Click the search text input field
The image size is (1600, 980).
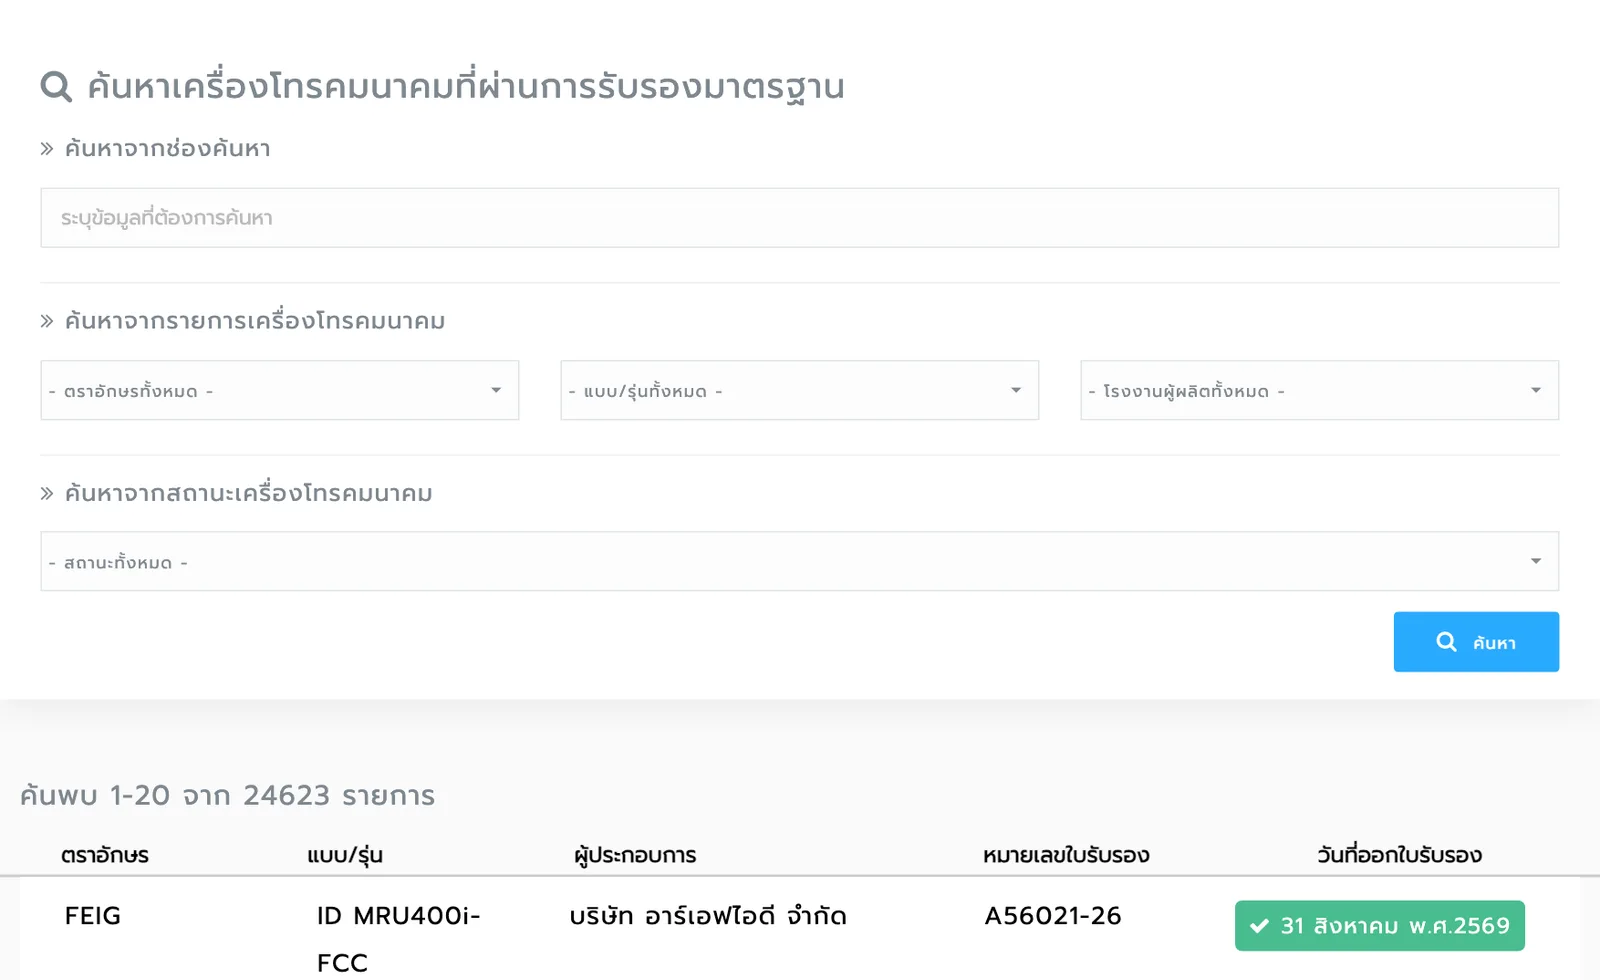tap(799, 218)
